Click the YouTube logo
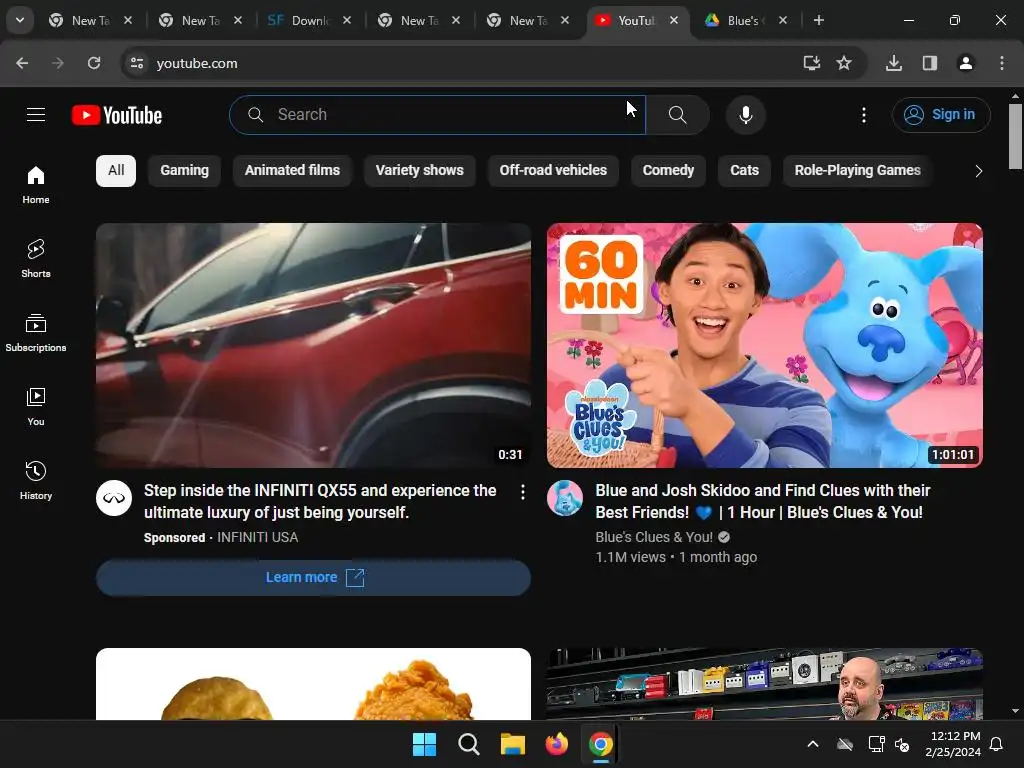The image size is (1024, 768). point(117,116)
